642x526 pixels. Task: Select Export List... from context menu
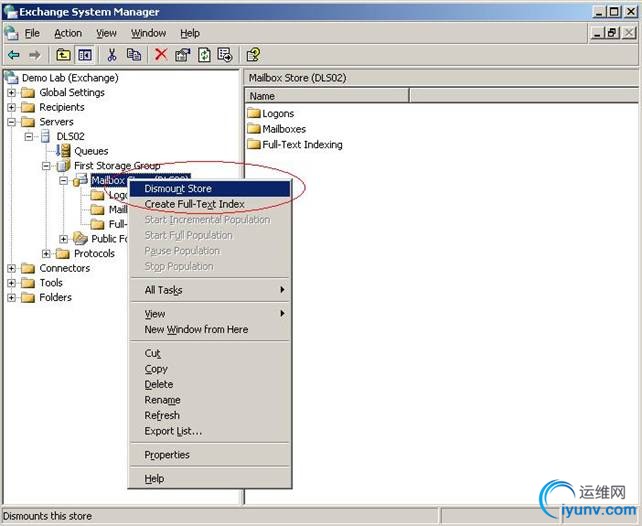click(210, 431)
